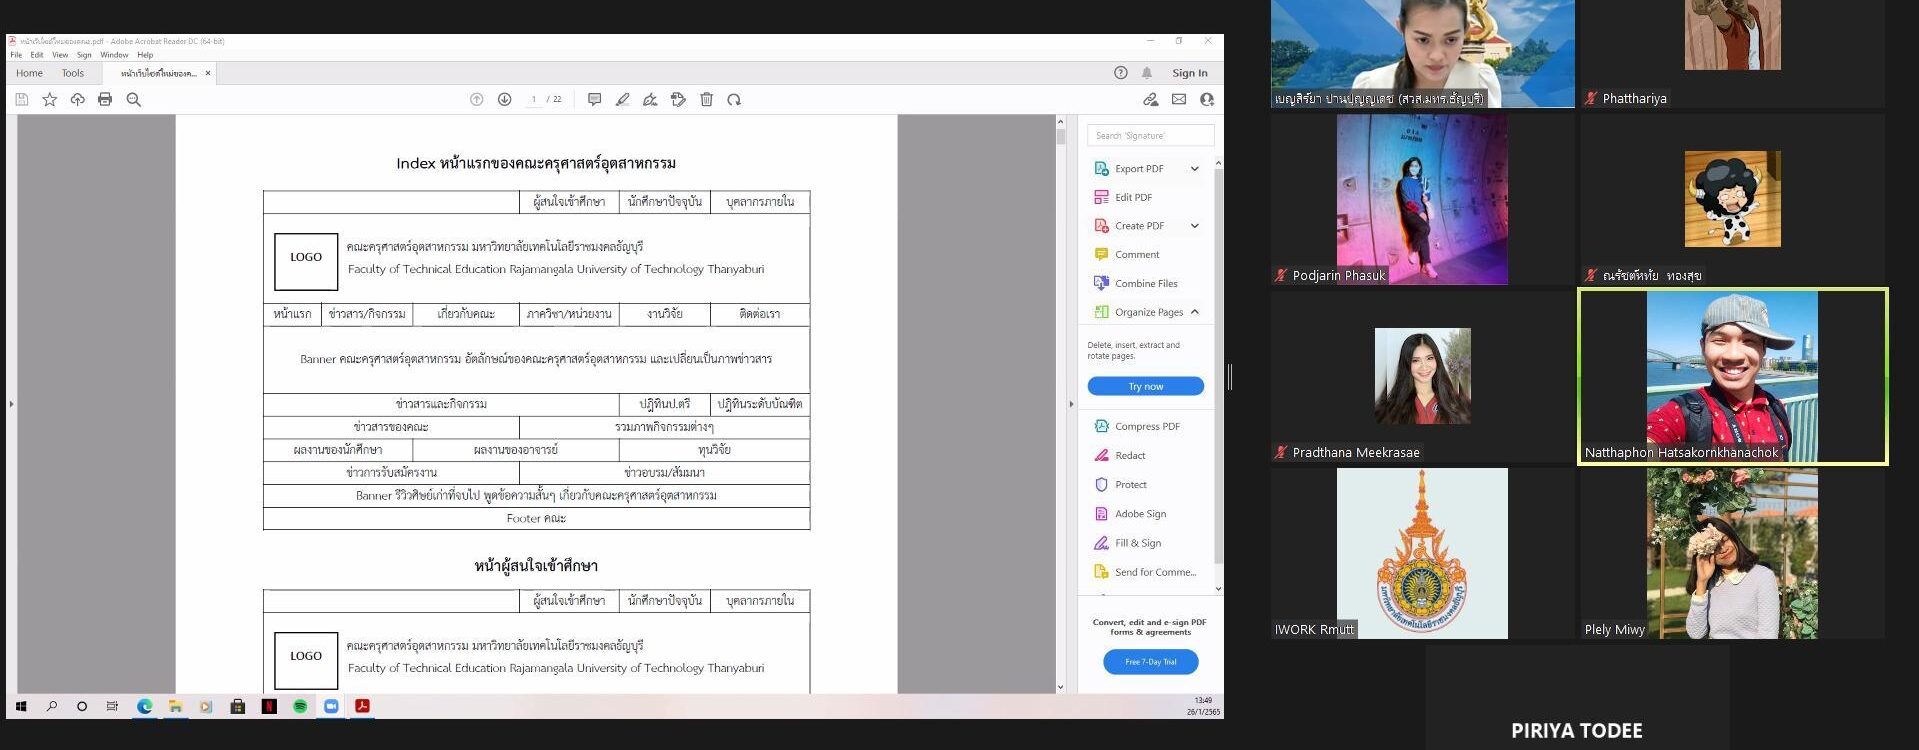
Task: Close the open PDF document tab
Action: click(x=208, y=73)
